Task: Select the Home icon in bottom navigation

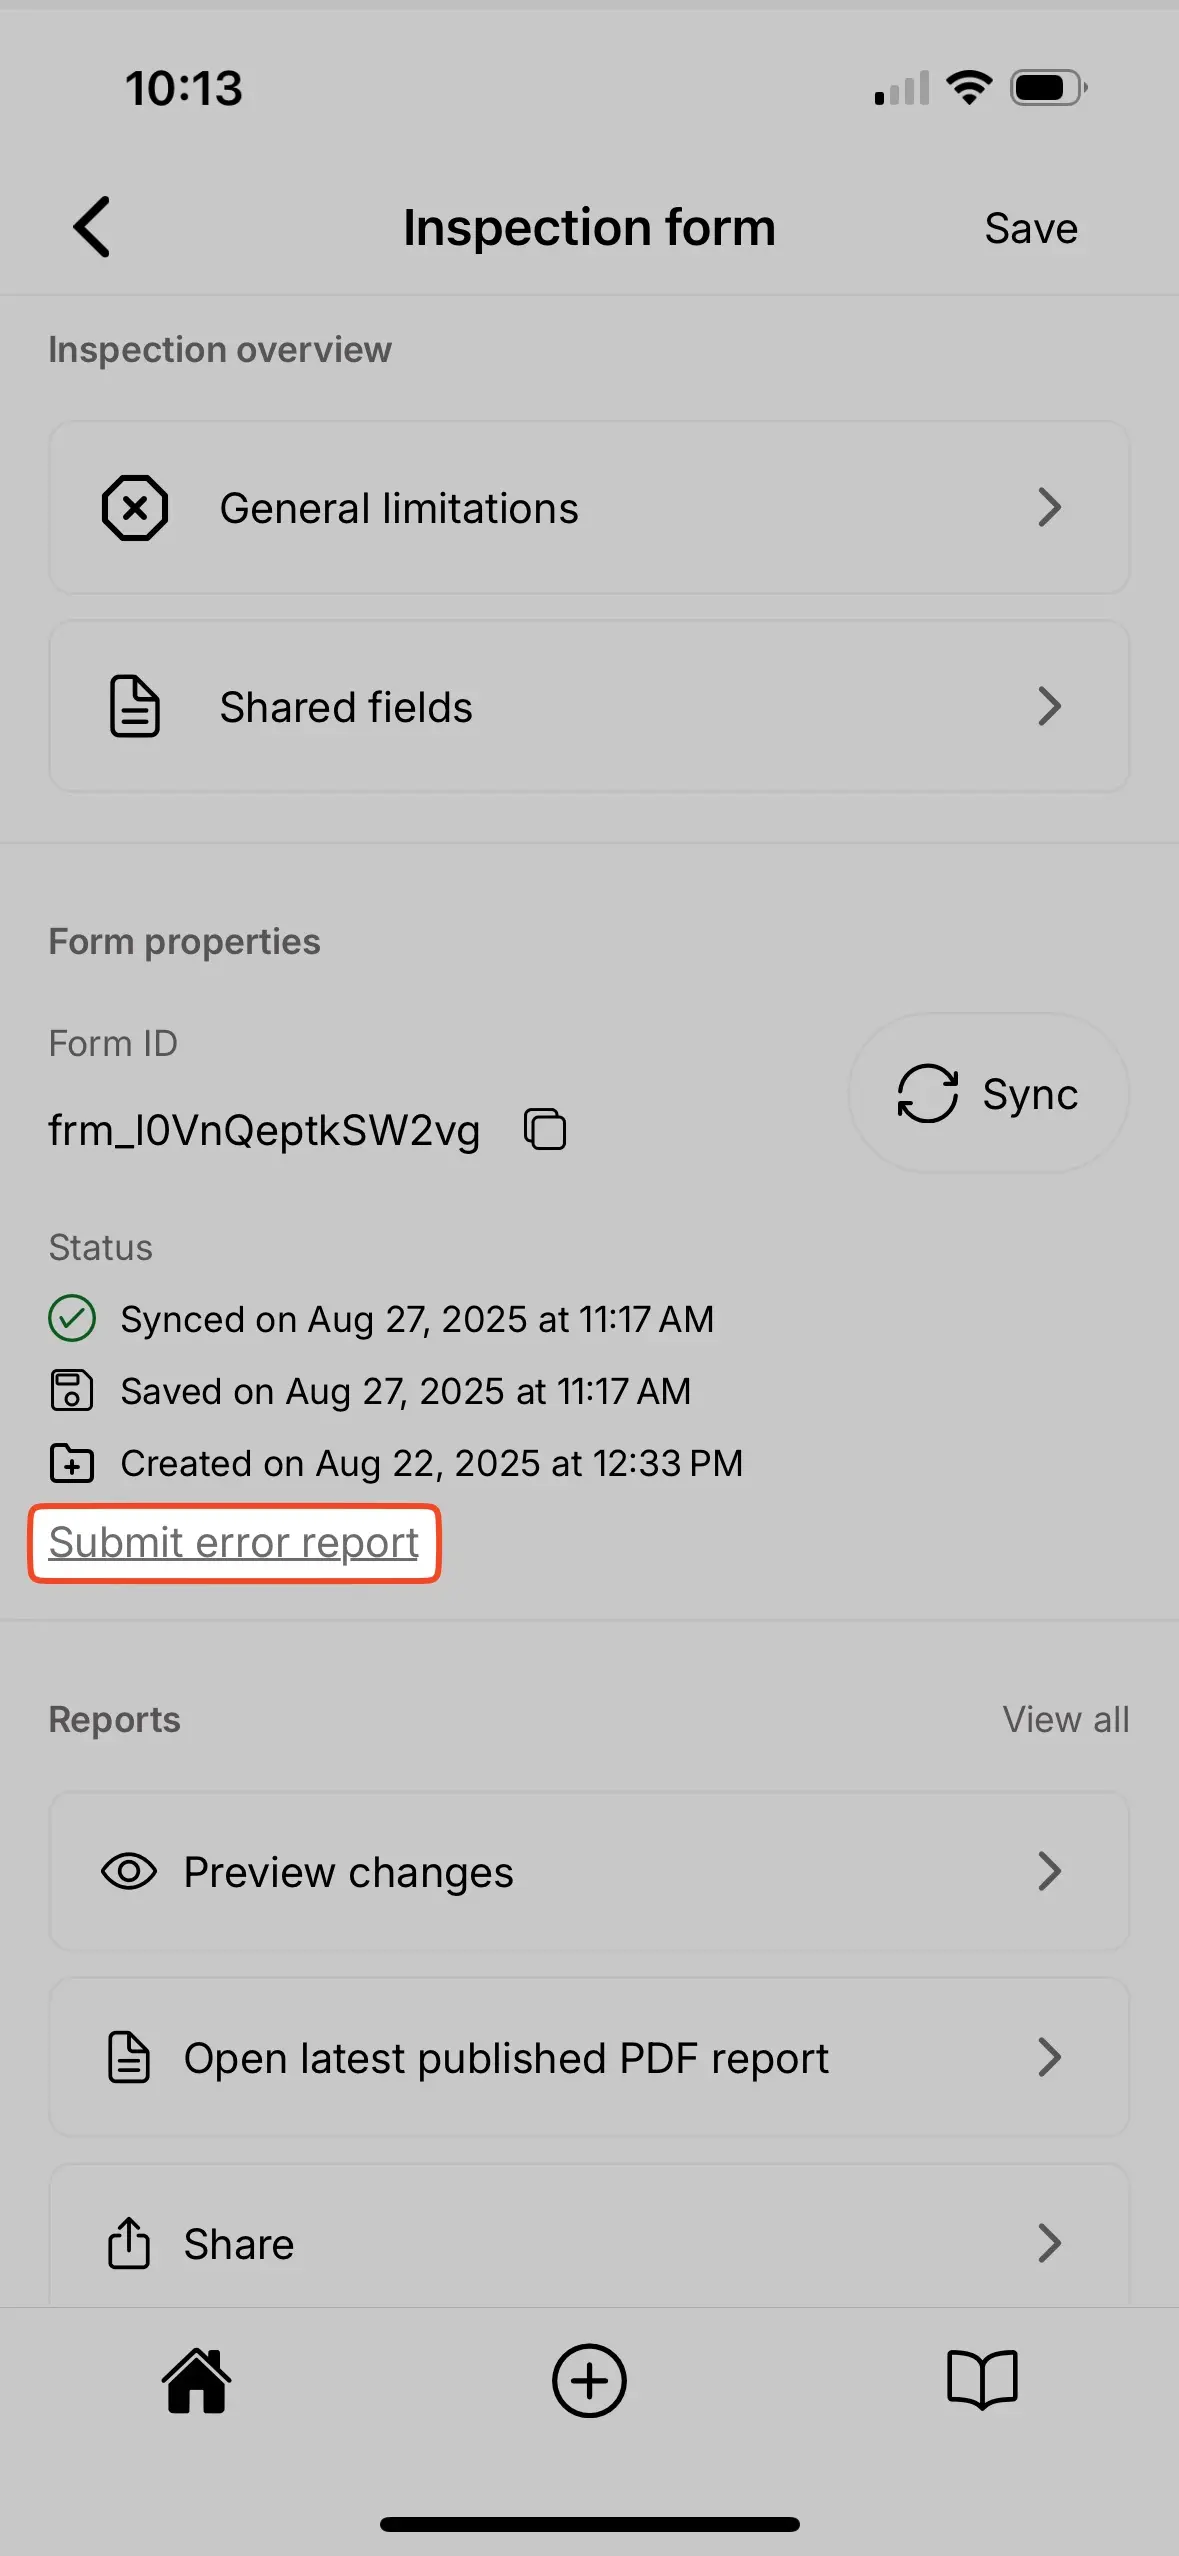Action: click(196, 2379)
